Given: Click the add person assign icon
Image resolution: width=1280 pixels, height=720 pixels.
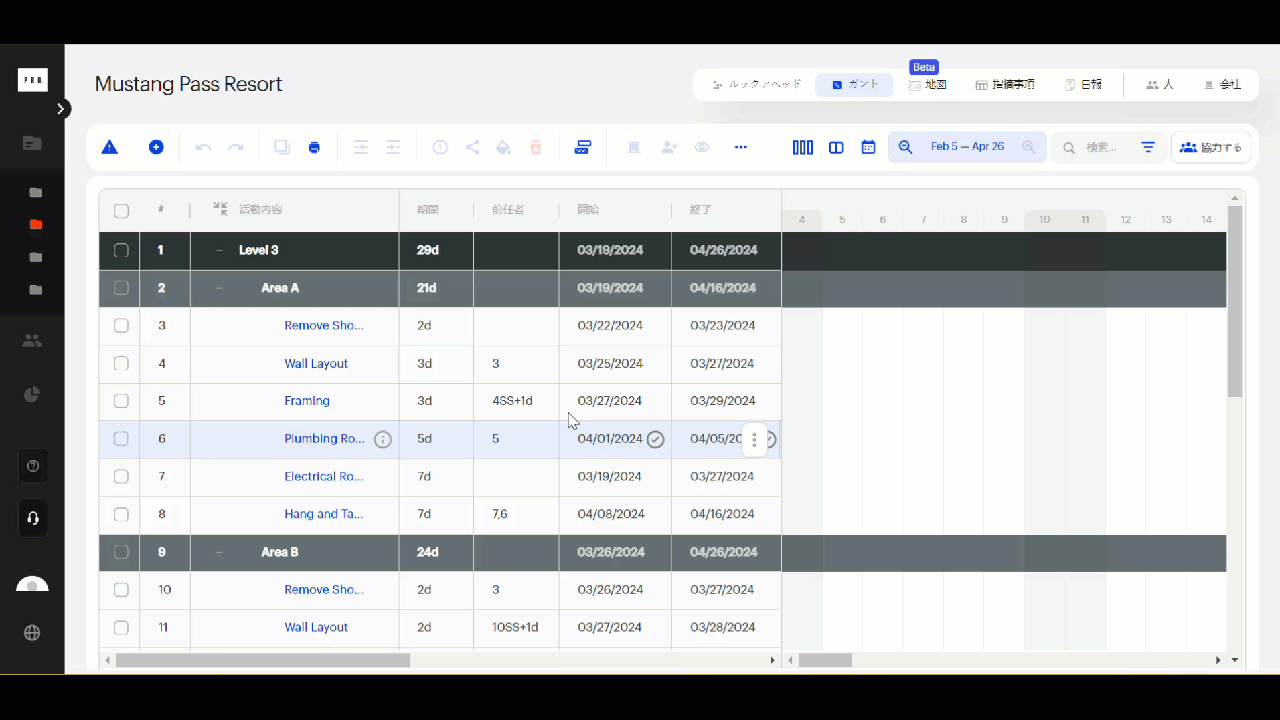Looking at the screenshot, I should pos(669,147).
